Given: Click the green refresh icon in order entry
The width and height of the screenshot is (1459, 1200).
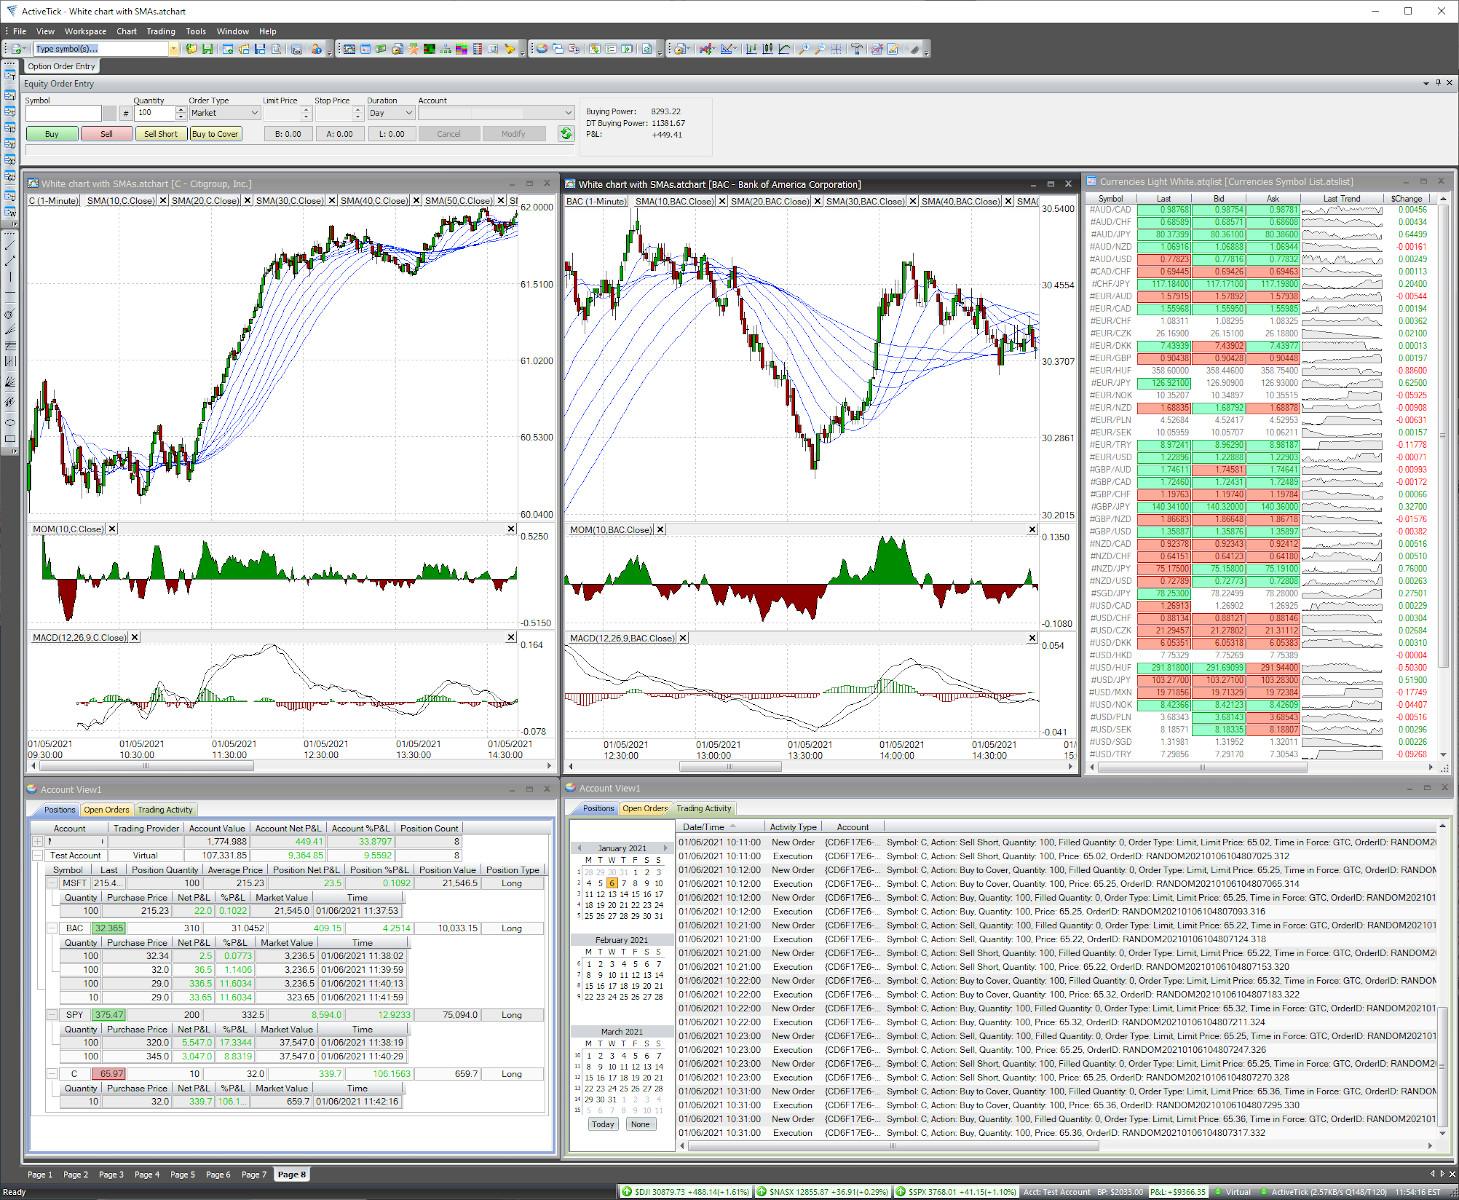Looking at the screenshot, I should click(x=566, y=133).
